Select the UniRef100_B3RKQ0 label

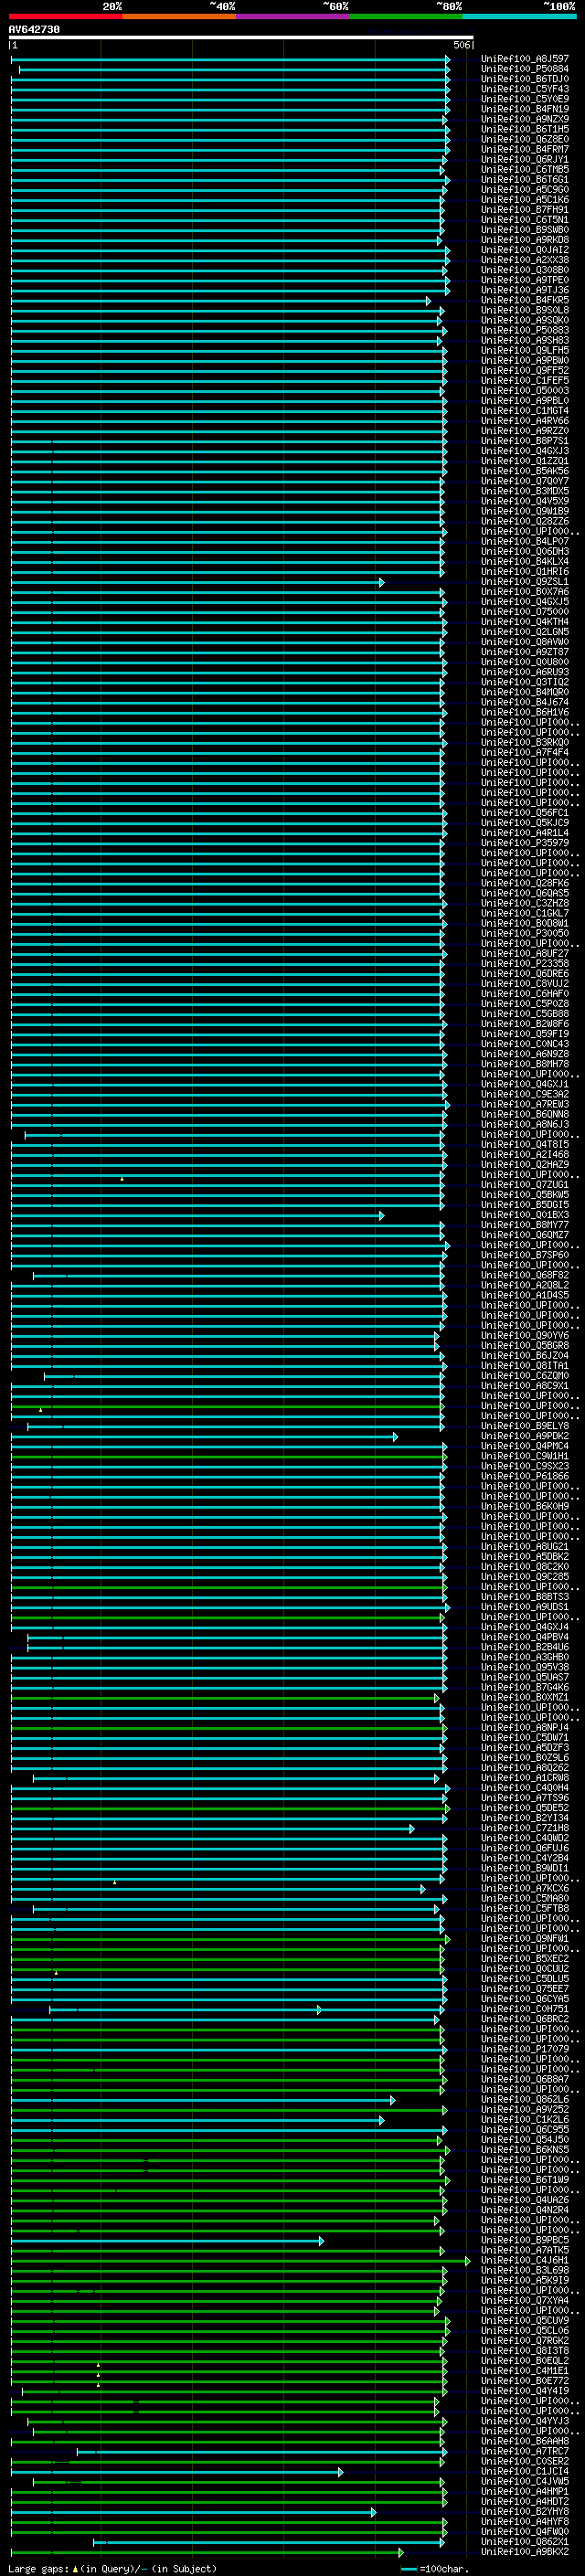(525, 743)
